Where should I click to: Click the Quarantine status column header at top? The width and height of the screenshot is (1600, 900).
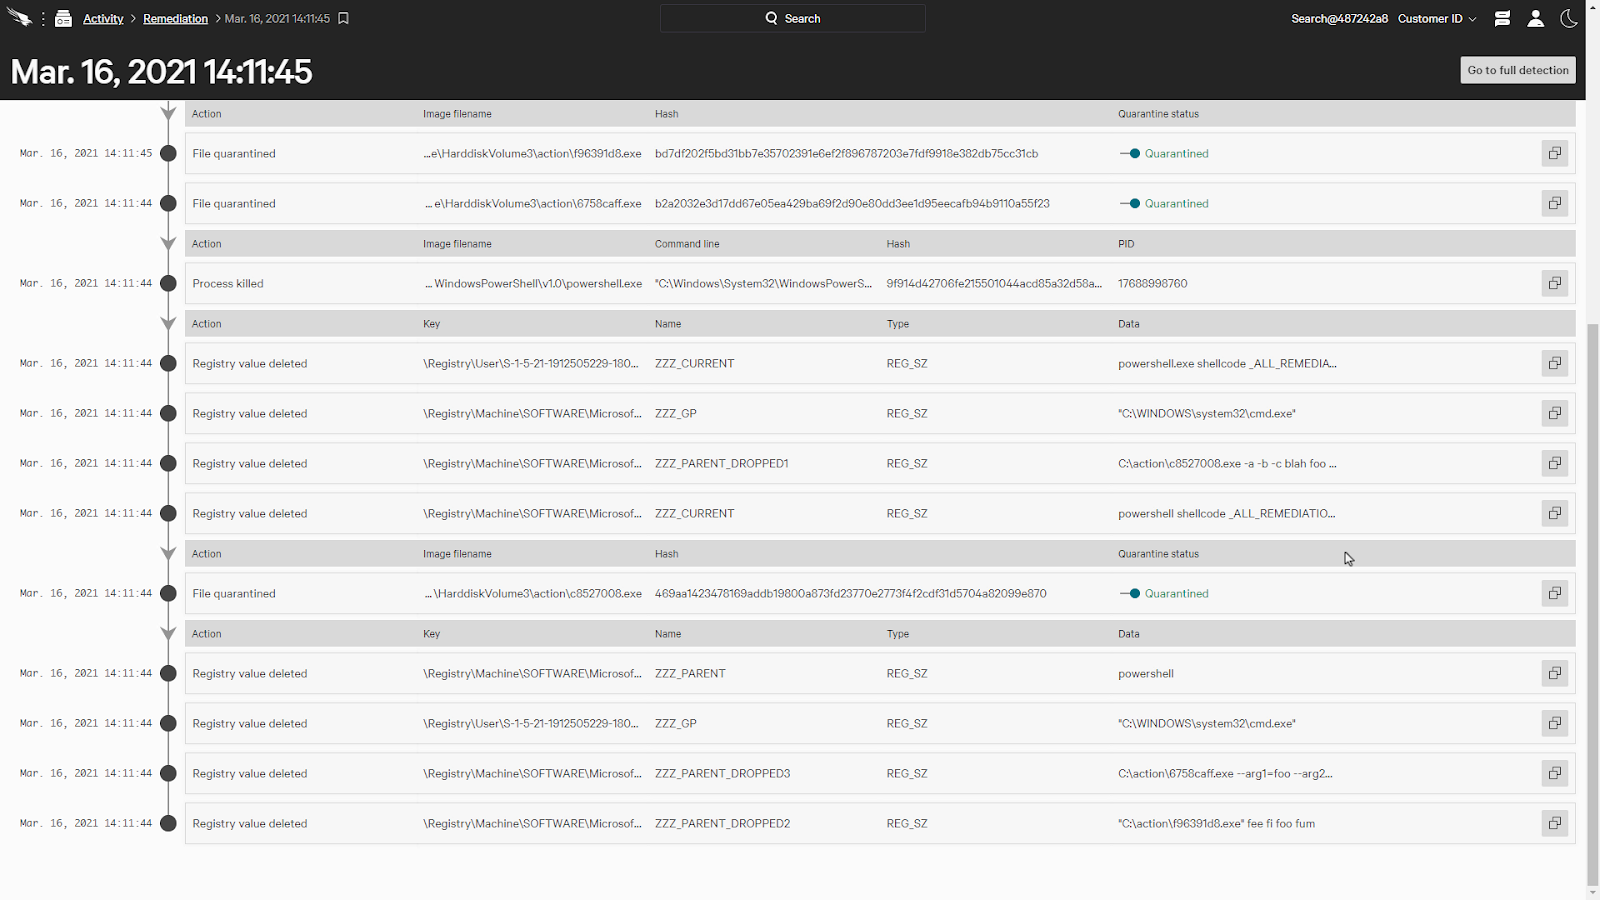[x=1158, y=114]
